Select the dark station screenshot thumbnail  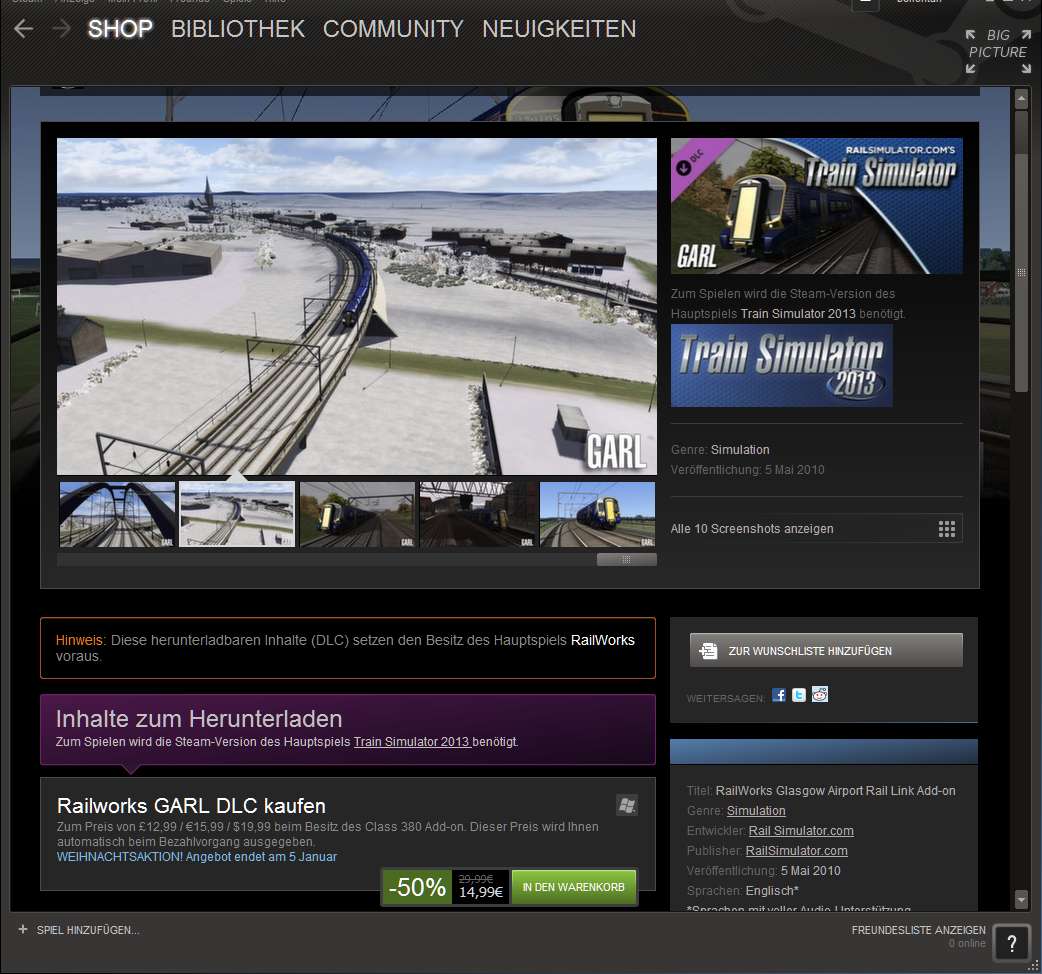(478, 515)
